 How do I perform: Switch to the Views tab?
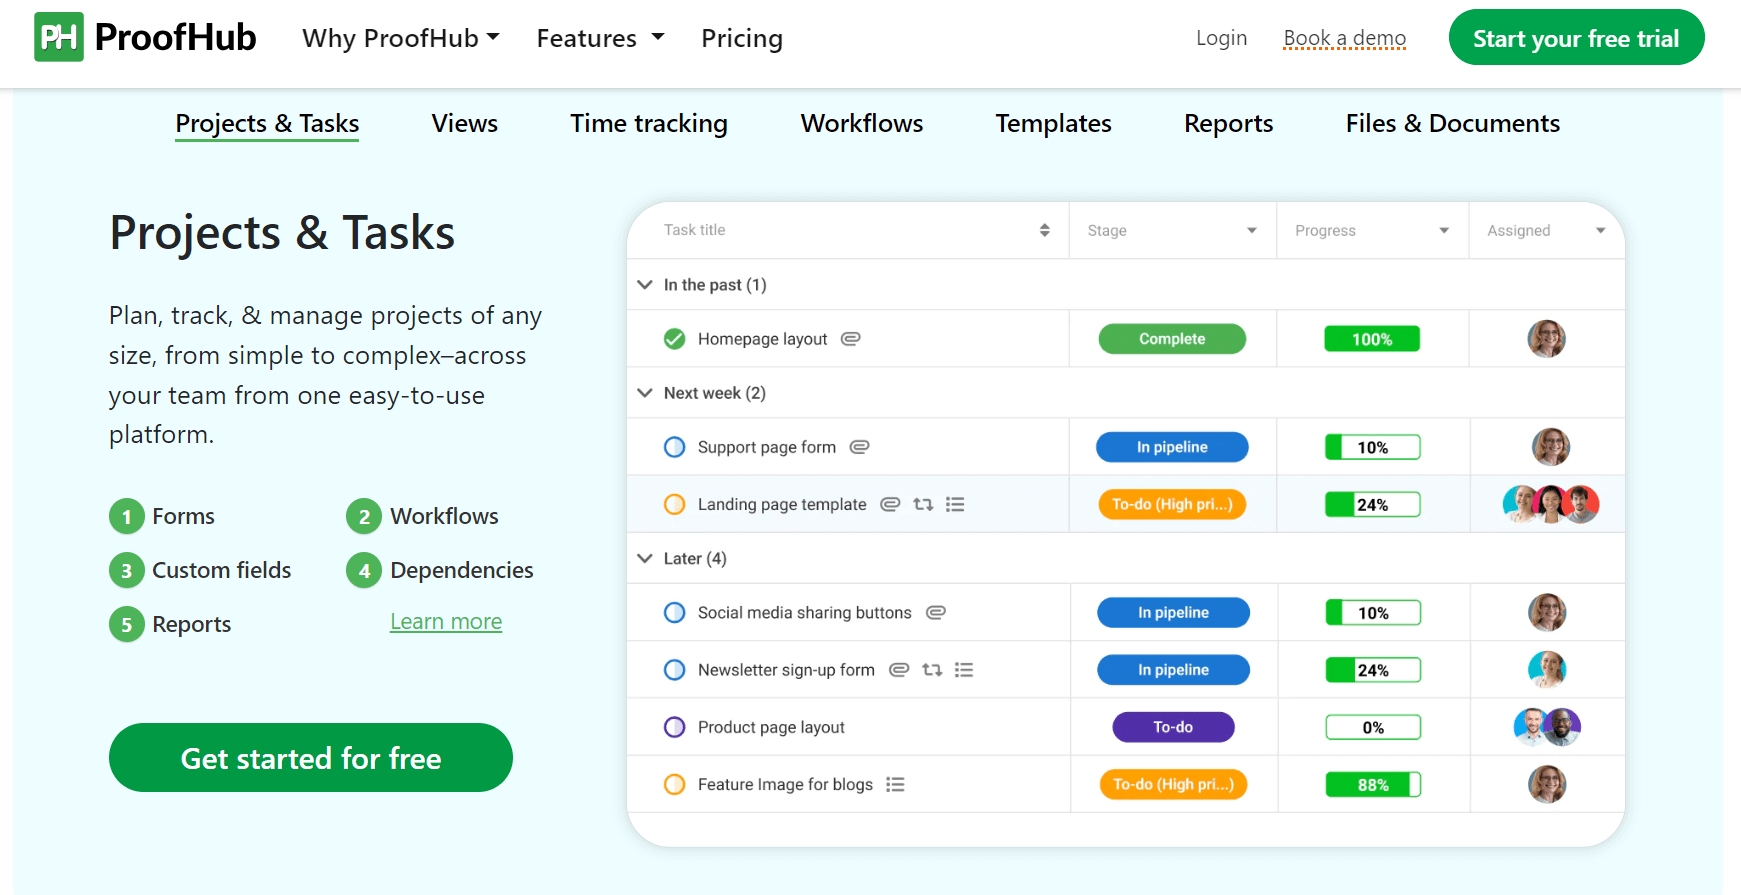click(x=465, y=123)
